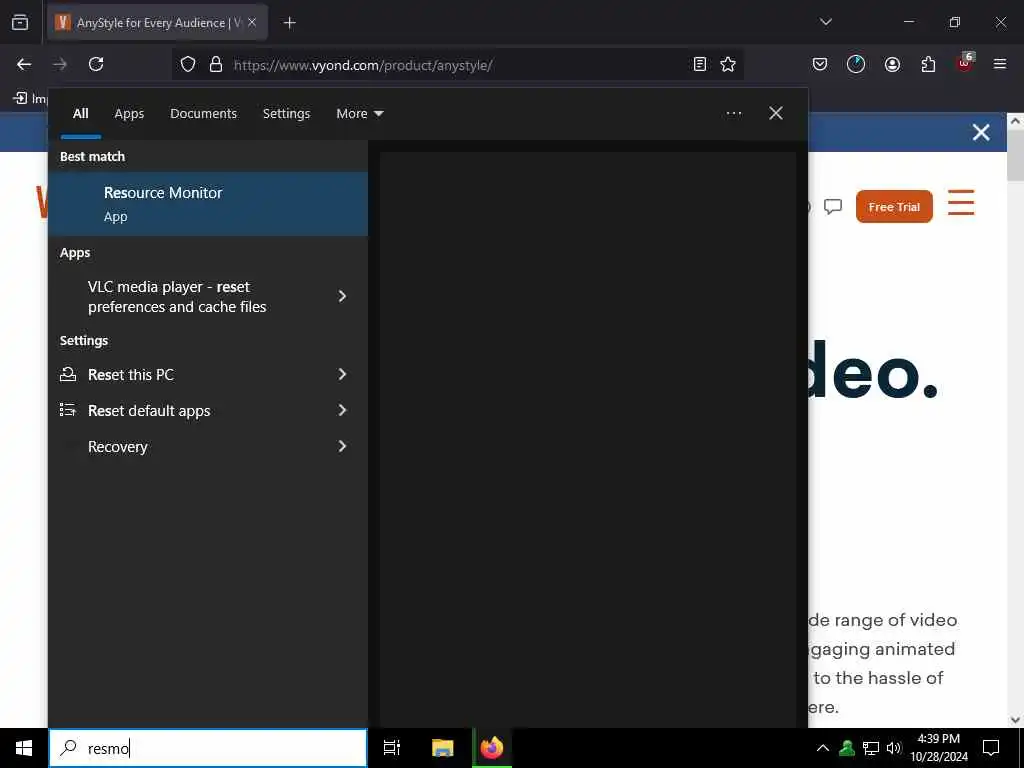Expand Reset default apps result arrow
The width and height of the screenshot is (1024, 768).
tap(342, 410)
